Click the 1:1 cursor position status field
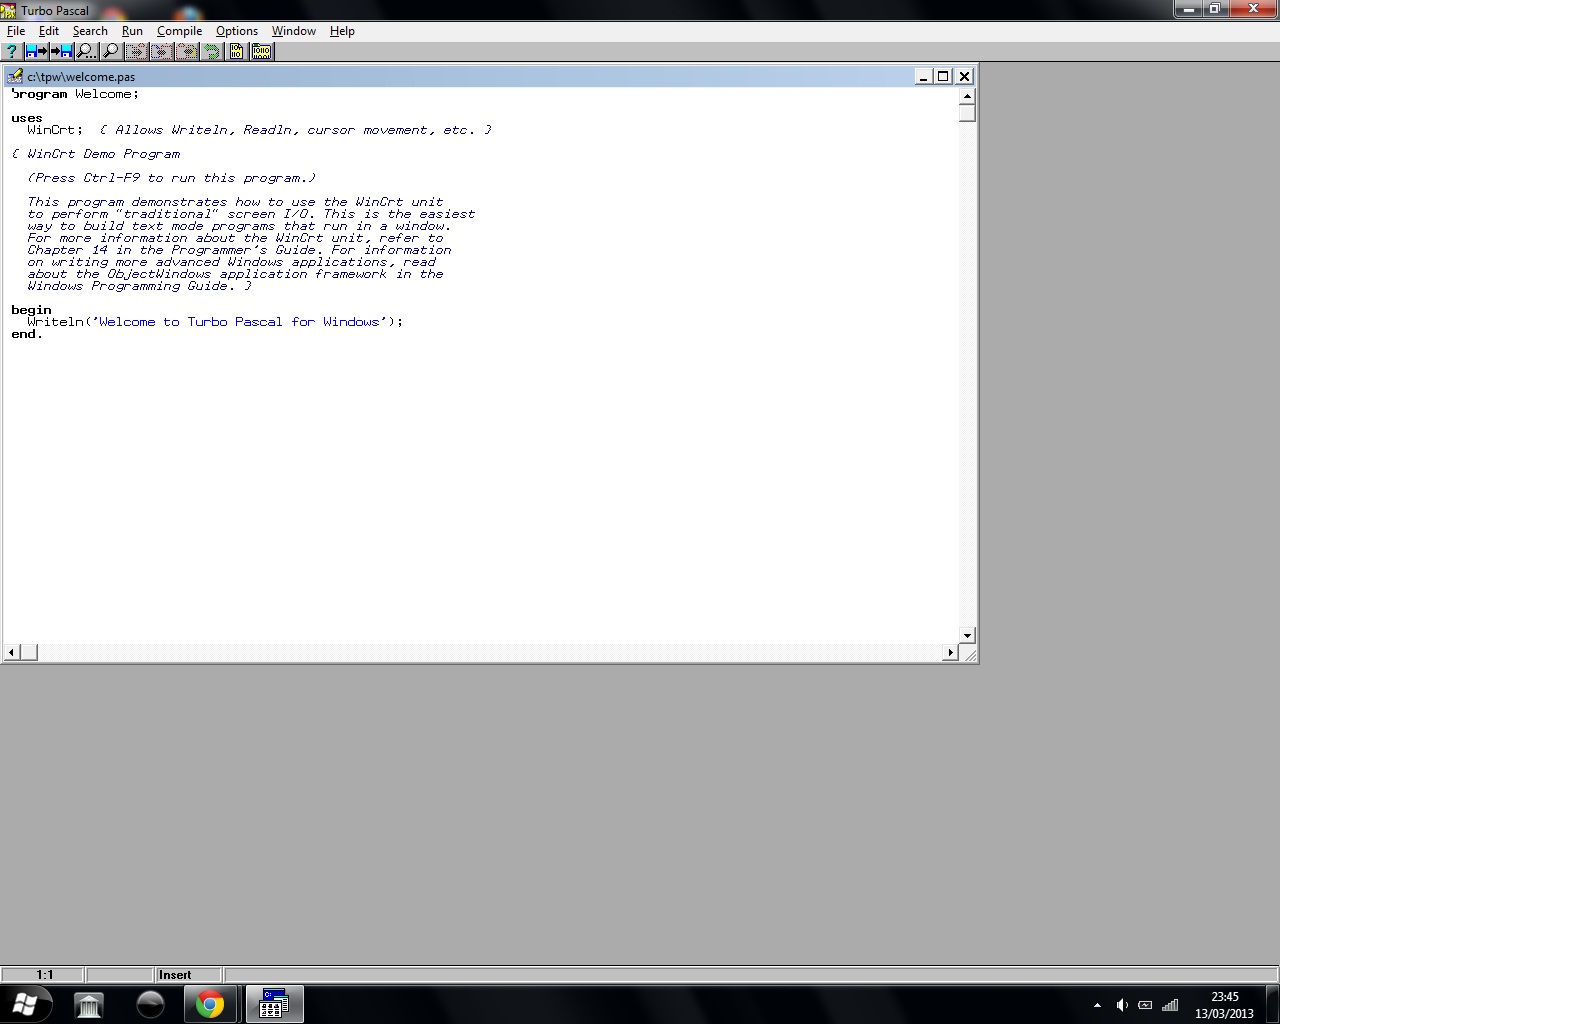The image size is (1596, 1024). pos(43,975)
